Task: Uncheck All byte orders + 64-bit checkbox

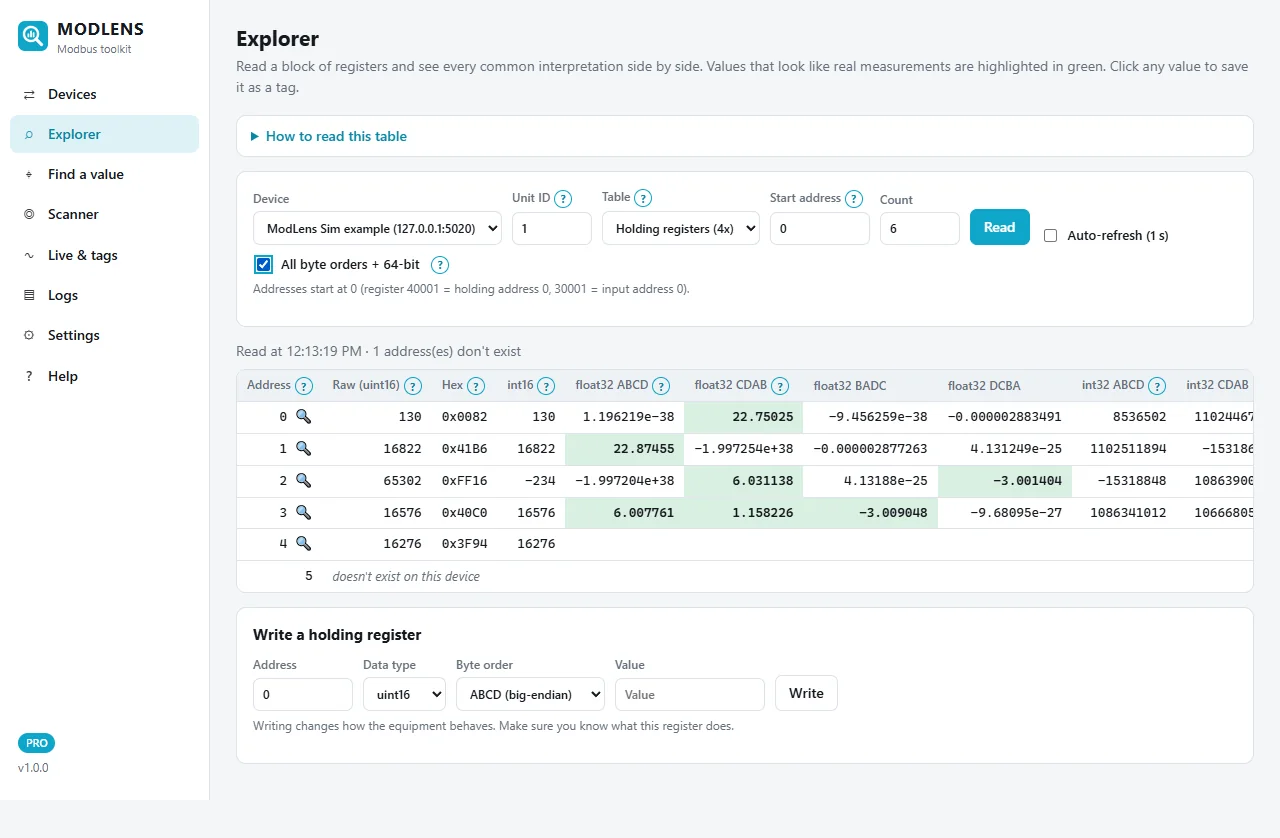Action: pos(263,265)
